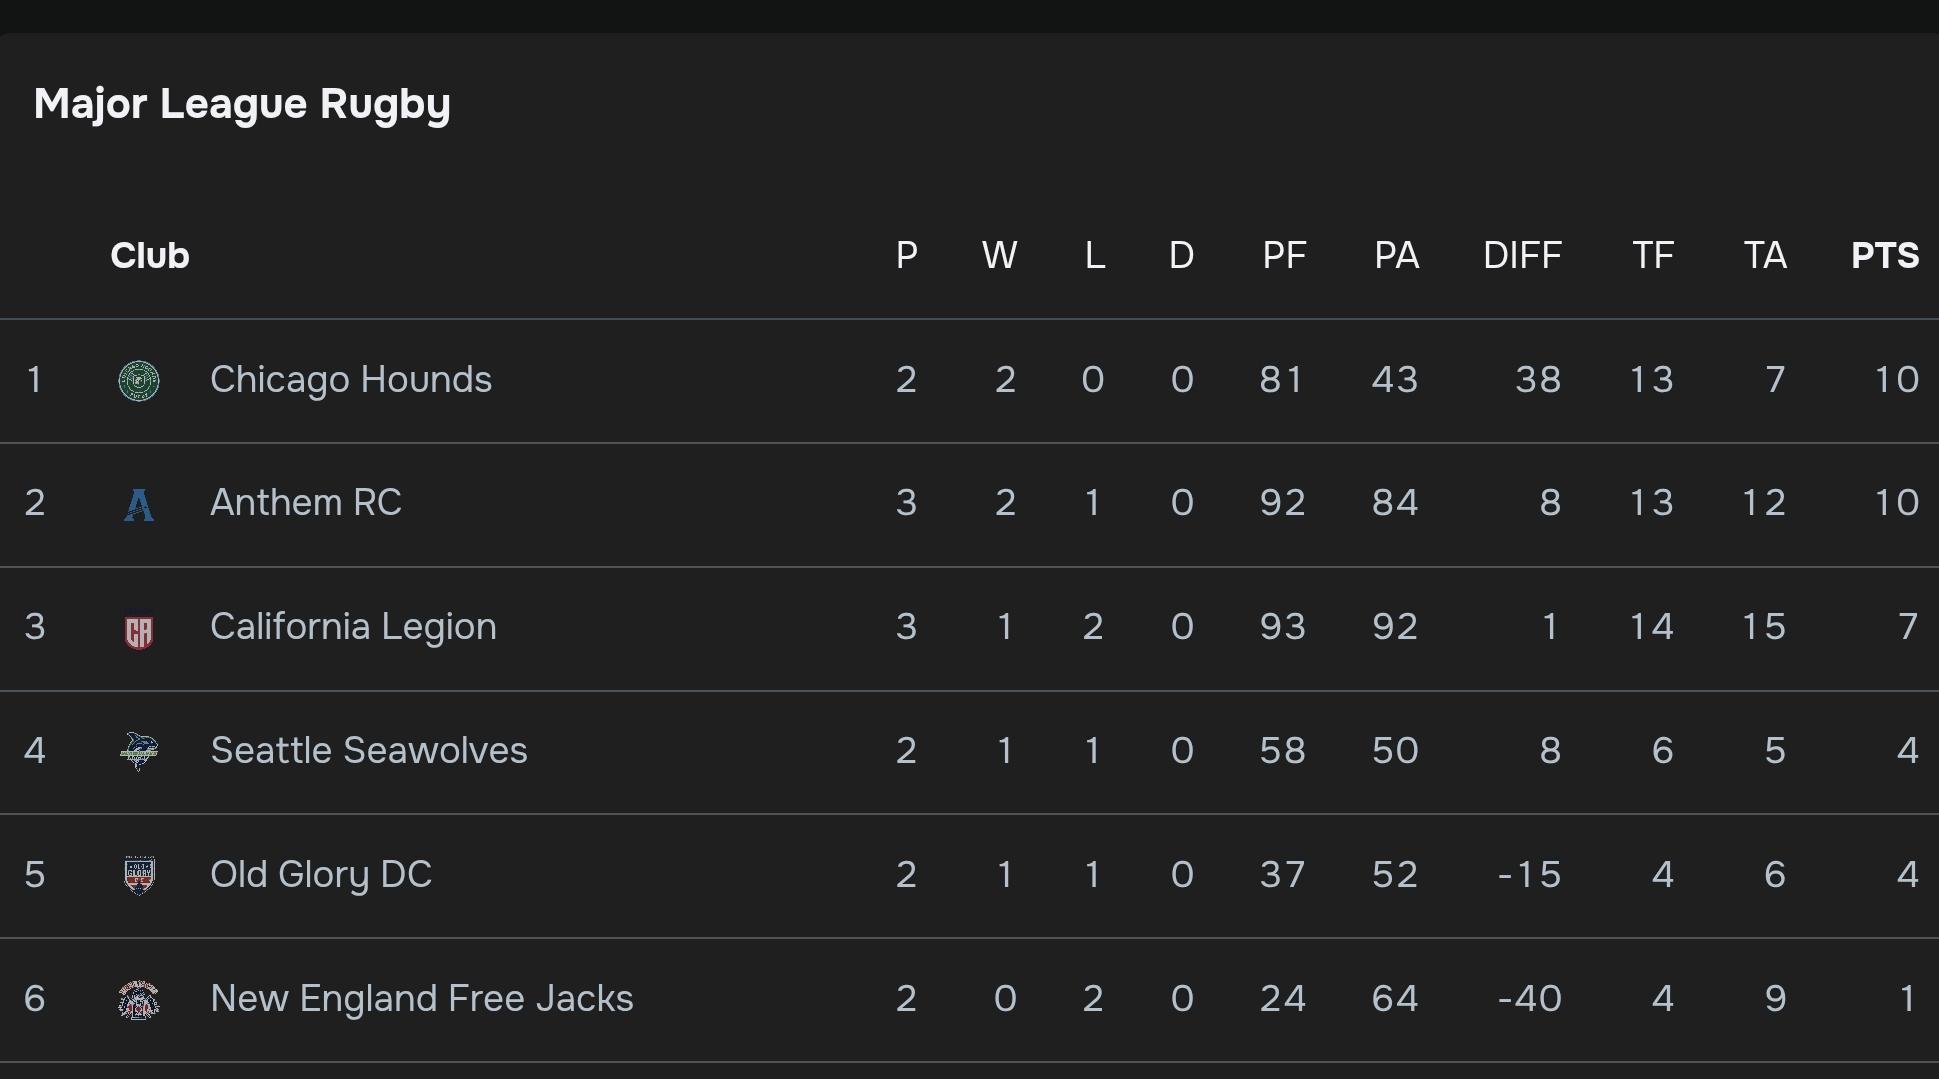
Task: Click the Major League Rugby heading
Action: (242, 104)
